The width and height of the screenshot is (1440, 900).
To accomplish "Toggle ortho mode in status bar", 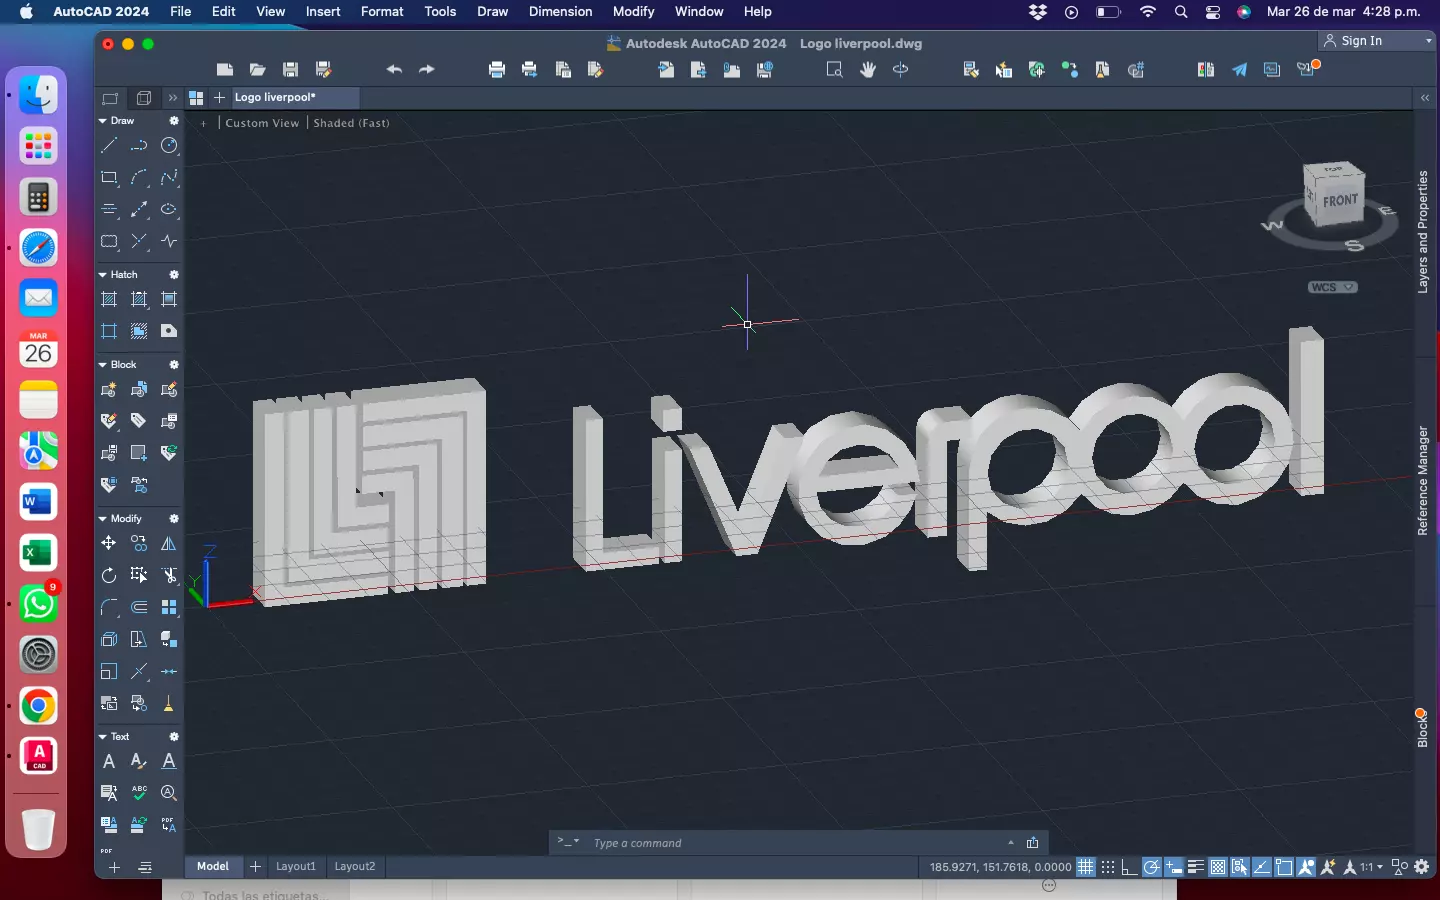I will 1129,867.
